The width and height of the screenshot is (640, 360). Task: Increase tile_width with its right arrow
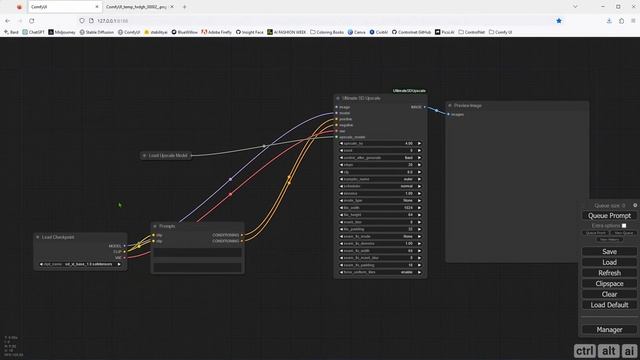[419, 208]
